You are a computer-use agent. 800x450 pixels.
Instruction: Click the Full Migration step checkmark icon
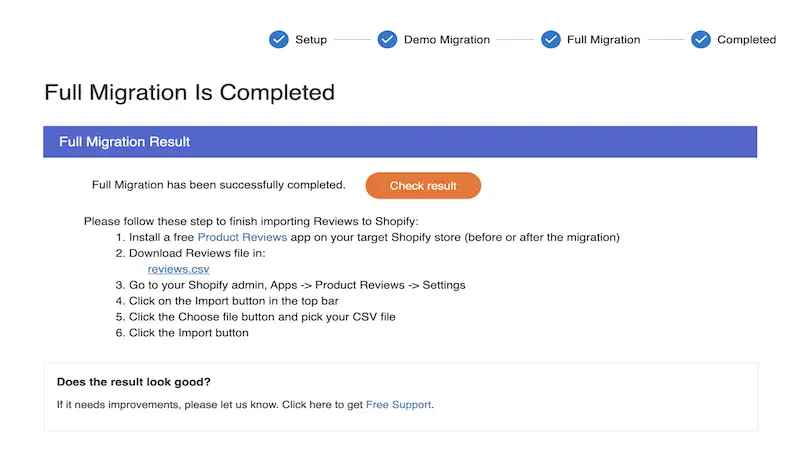tap(551, 40)
